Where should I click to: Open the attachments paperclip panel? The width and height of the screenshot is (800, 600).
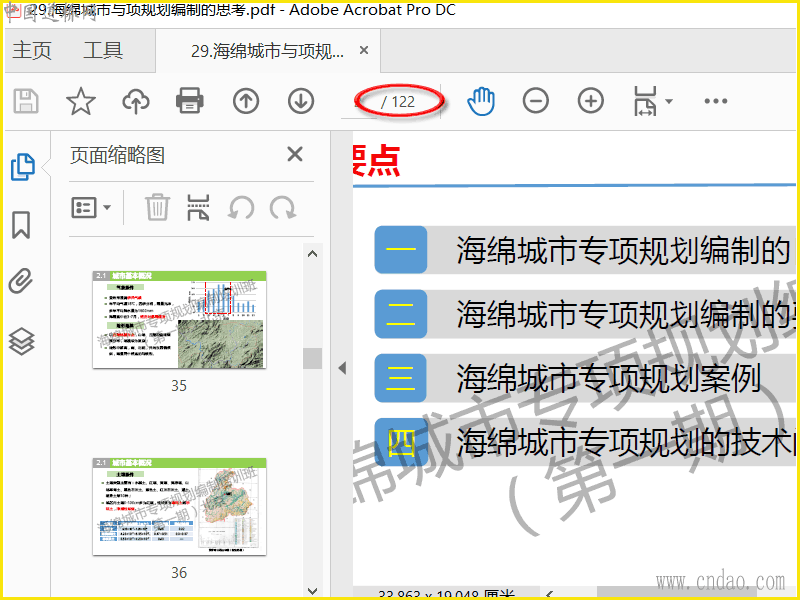(x=21, y=281)
